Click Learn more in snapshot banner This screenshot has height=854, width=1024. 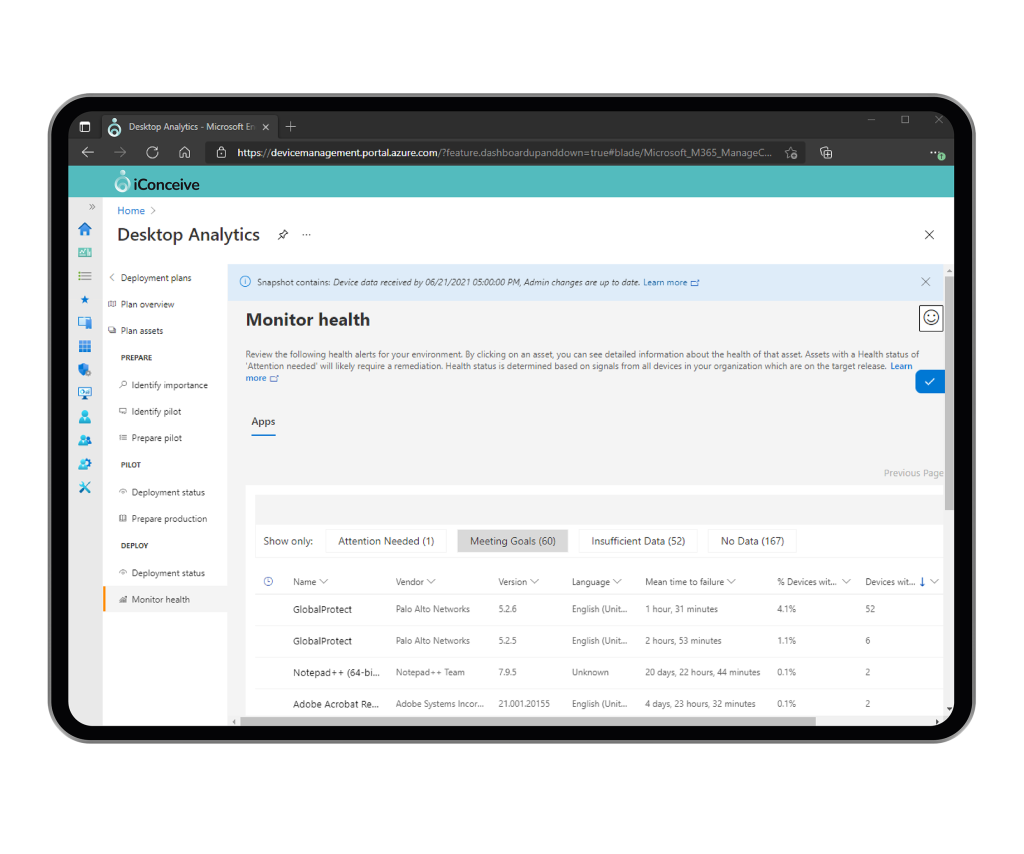[x=666, y=283]
